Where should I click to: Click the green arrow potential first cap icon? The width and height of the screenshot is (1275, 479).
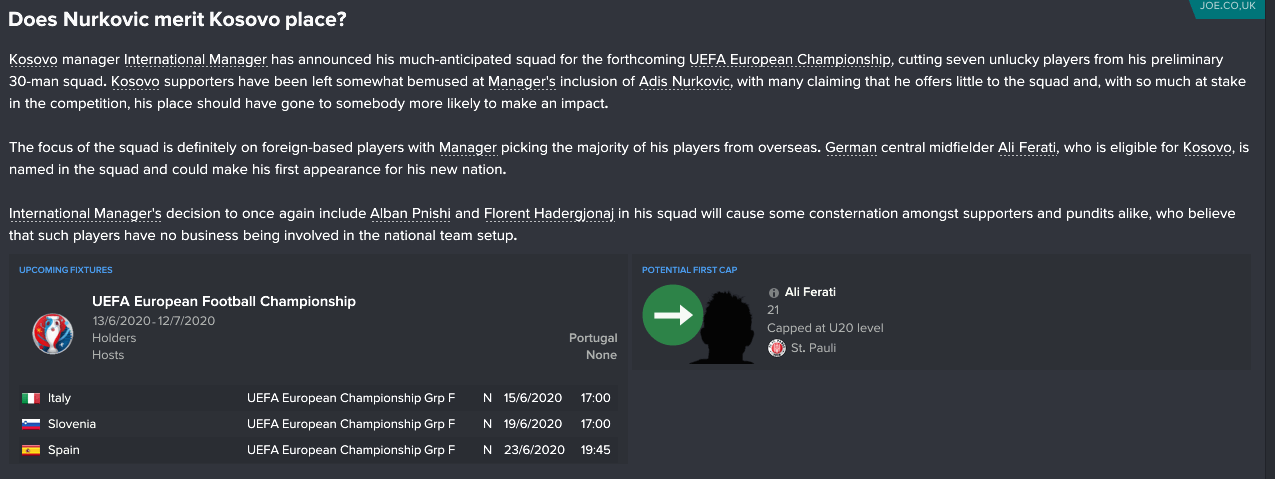672,315
